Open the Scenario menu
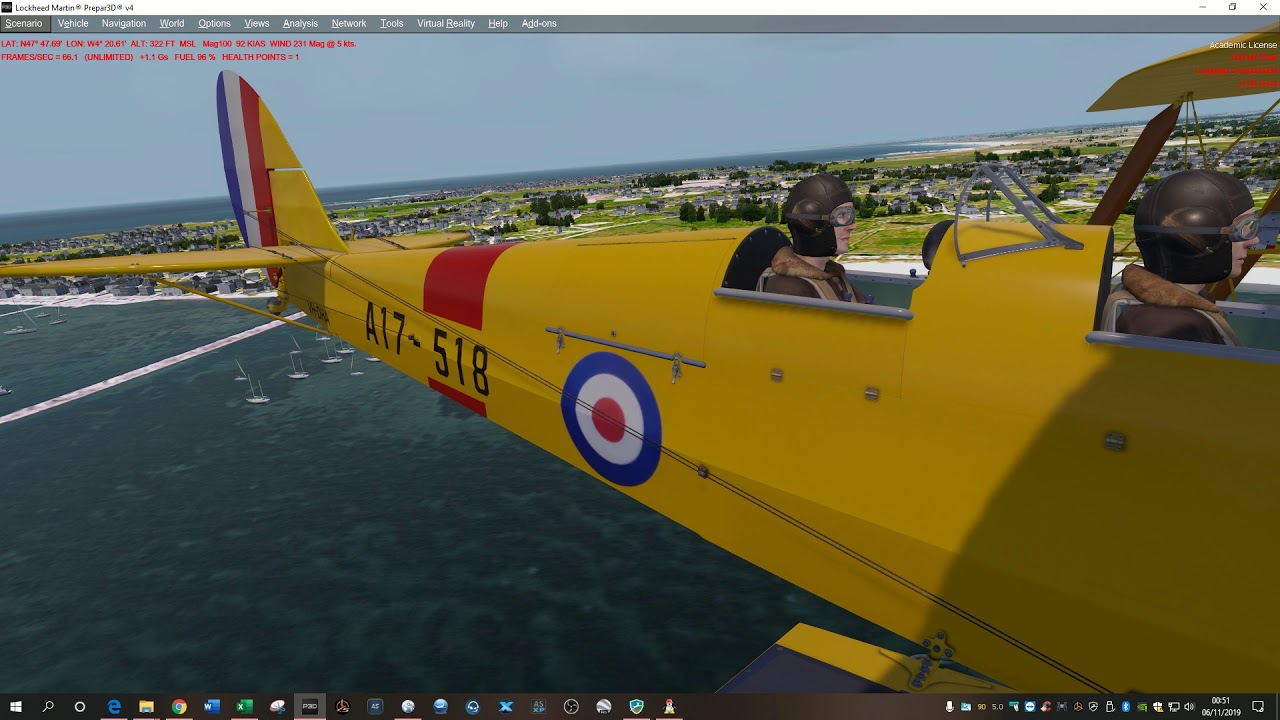 tap(24, 23)
